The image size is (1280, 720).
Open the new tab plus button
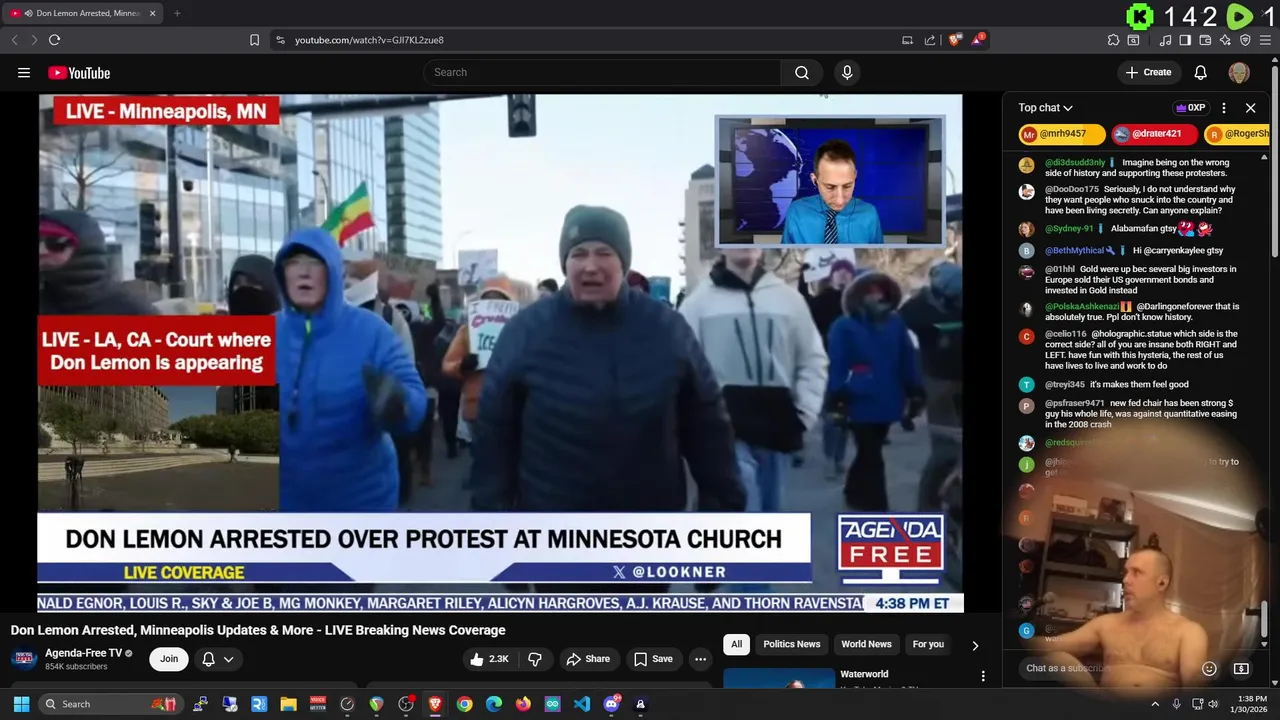coord(177,13)
